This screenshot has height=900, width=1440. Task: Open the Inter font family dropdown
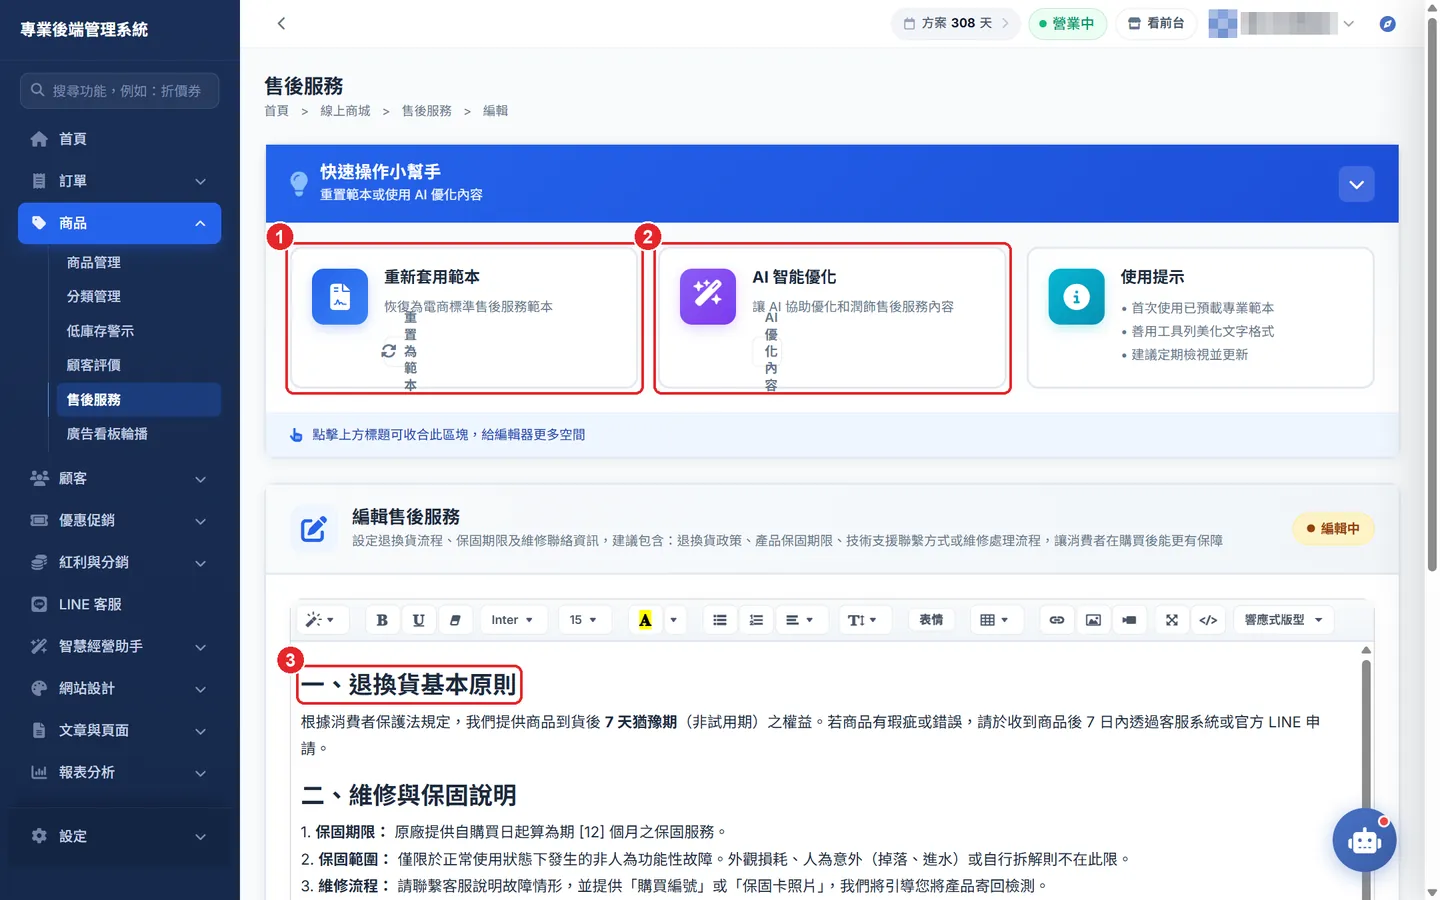513,620
